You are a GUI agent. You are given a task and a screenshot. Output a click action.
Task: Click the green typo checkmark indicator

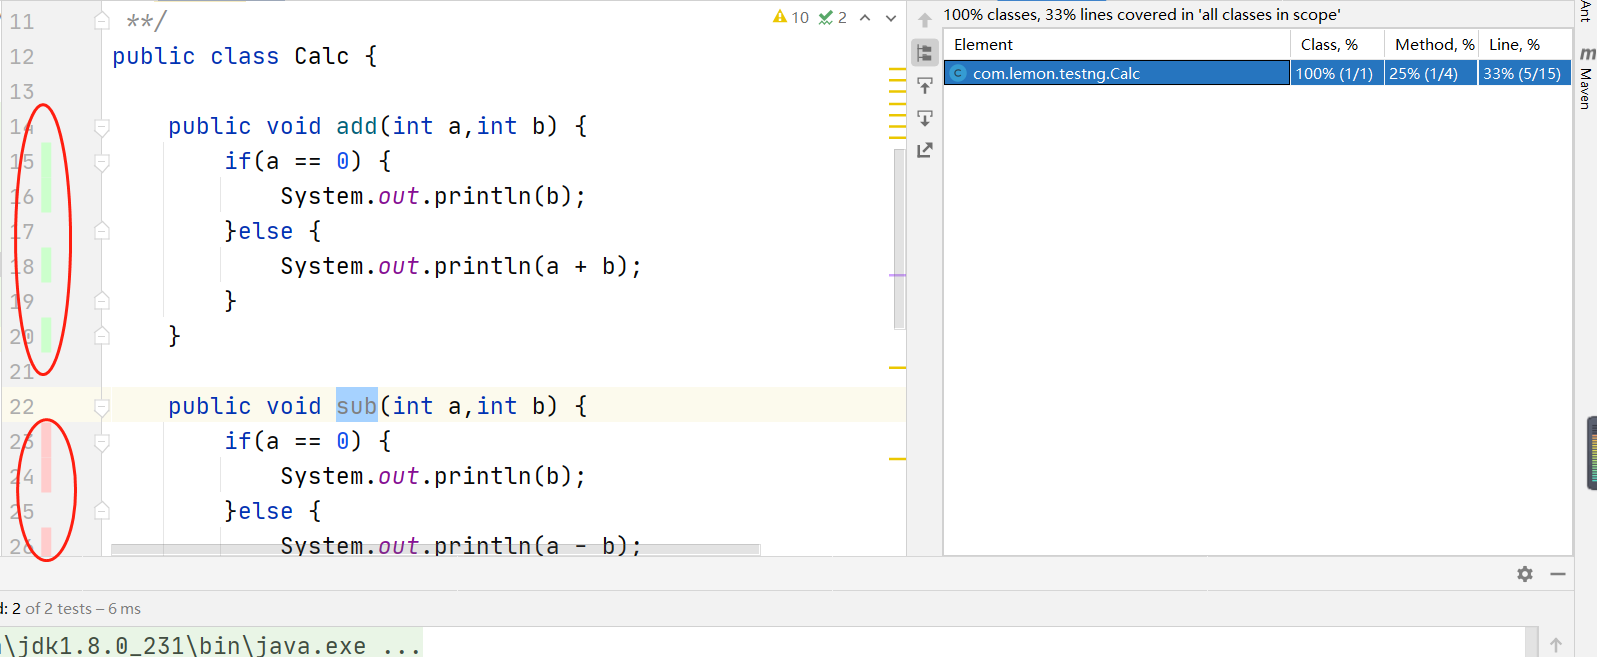pyautogui.click(x=832, y=17)
